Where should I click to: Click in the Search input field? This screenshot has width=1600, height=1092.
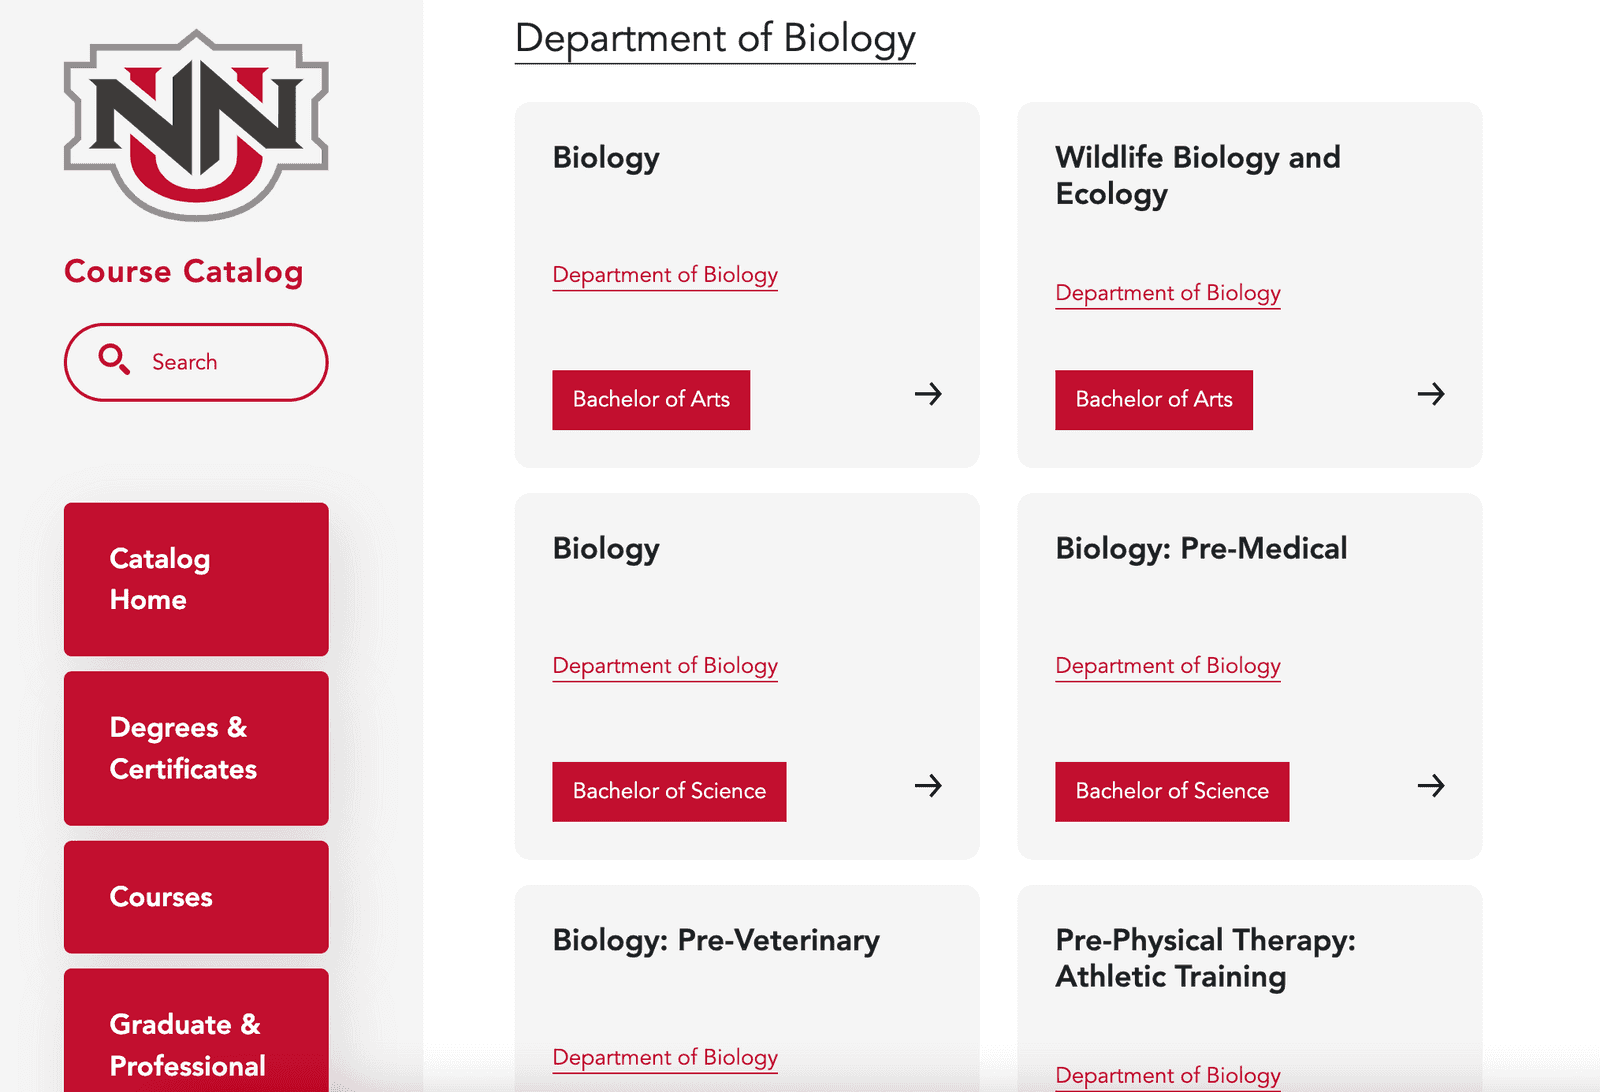tap(220, 362)
